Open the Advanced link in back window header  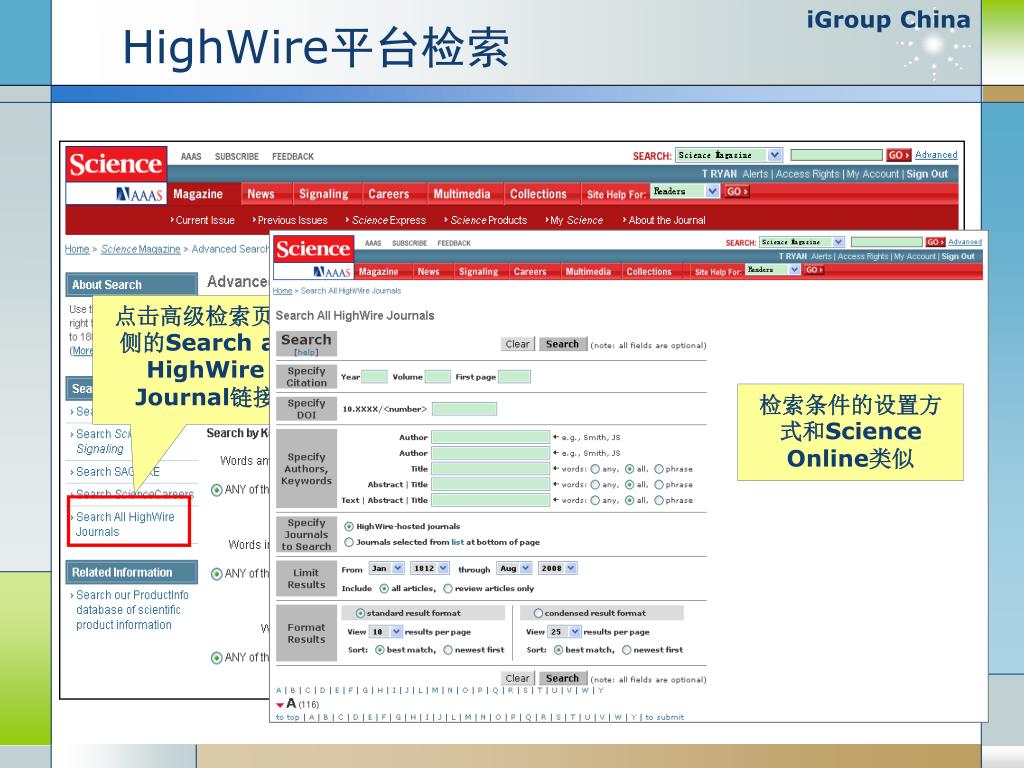(x=936, y=155)
